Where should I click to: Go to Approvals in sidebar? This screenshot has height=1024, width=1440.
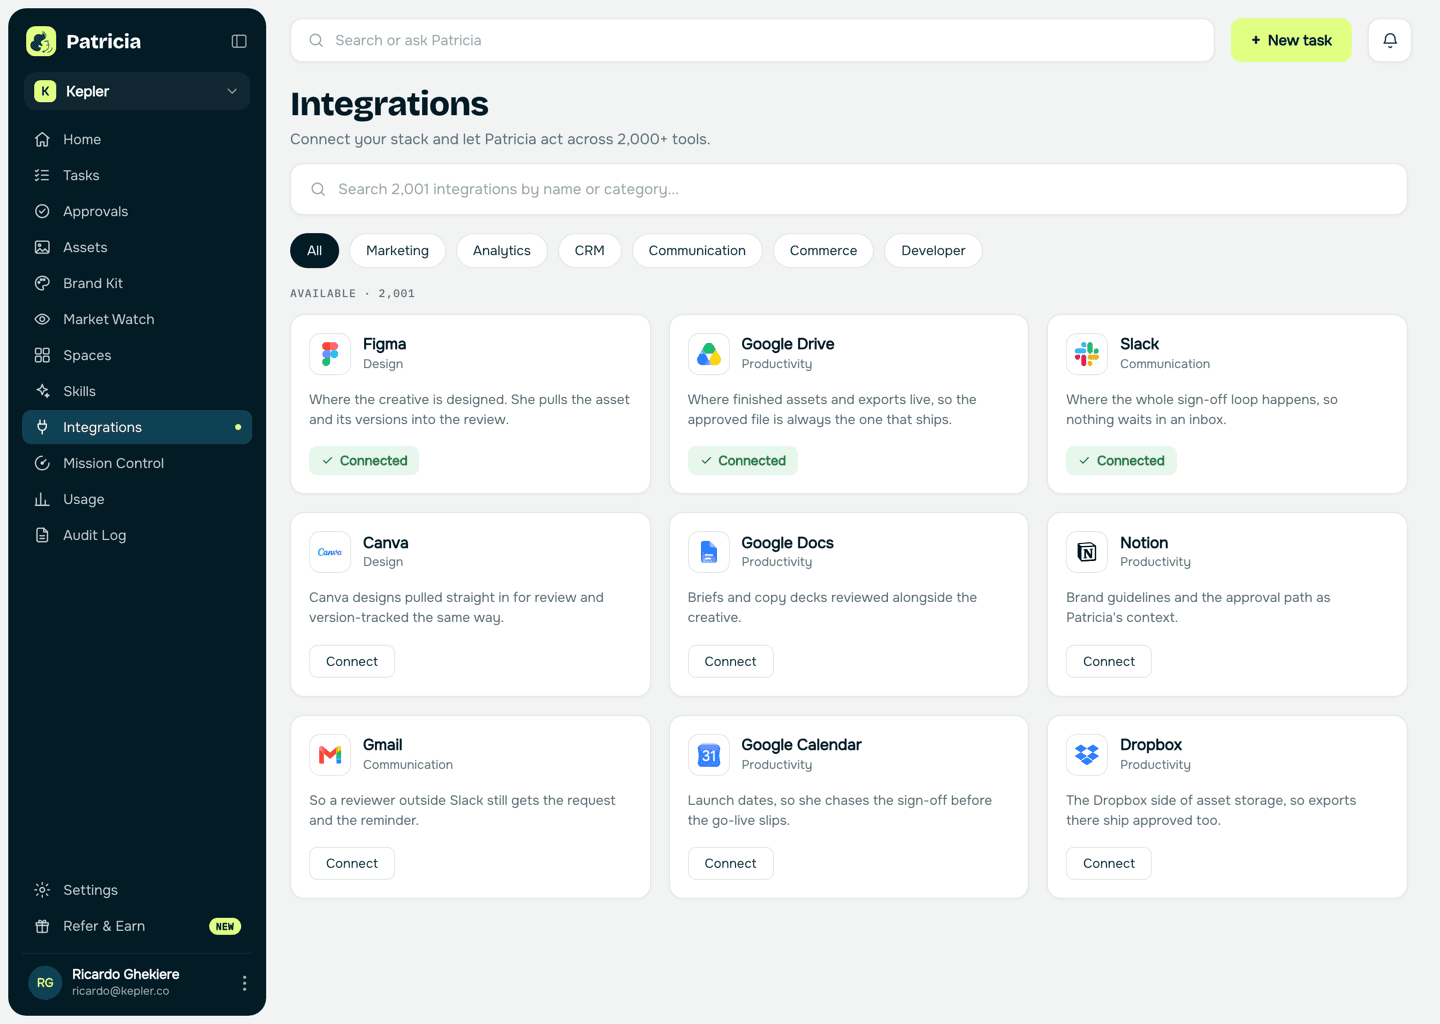137,211
